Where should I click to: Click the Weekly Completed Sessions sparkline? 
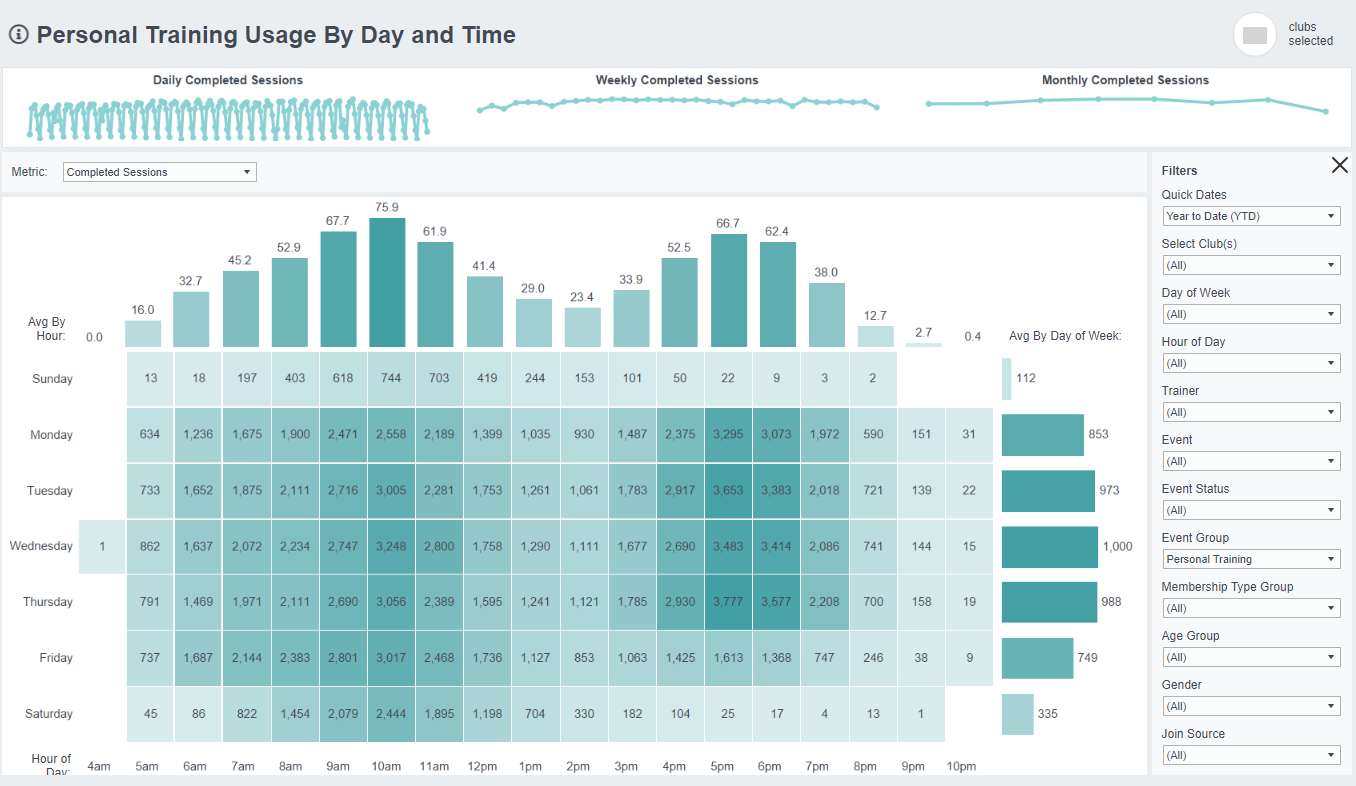click(x=677, y=102)
